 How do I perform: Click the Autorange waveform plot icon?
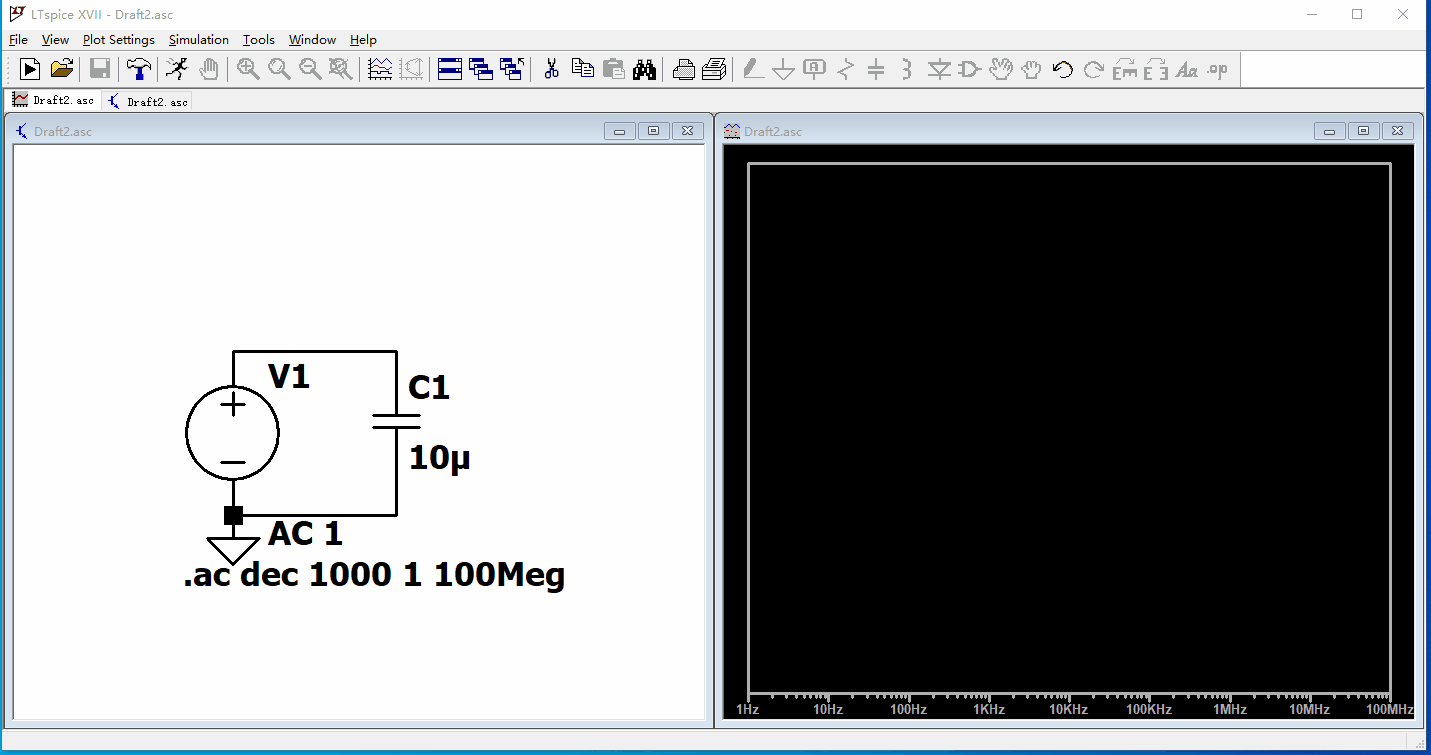pyautogui.click(x=380, y=69)
